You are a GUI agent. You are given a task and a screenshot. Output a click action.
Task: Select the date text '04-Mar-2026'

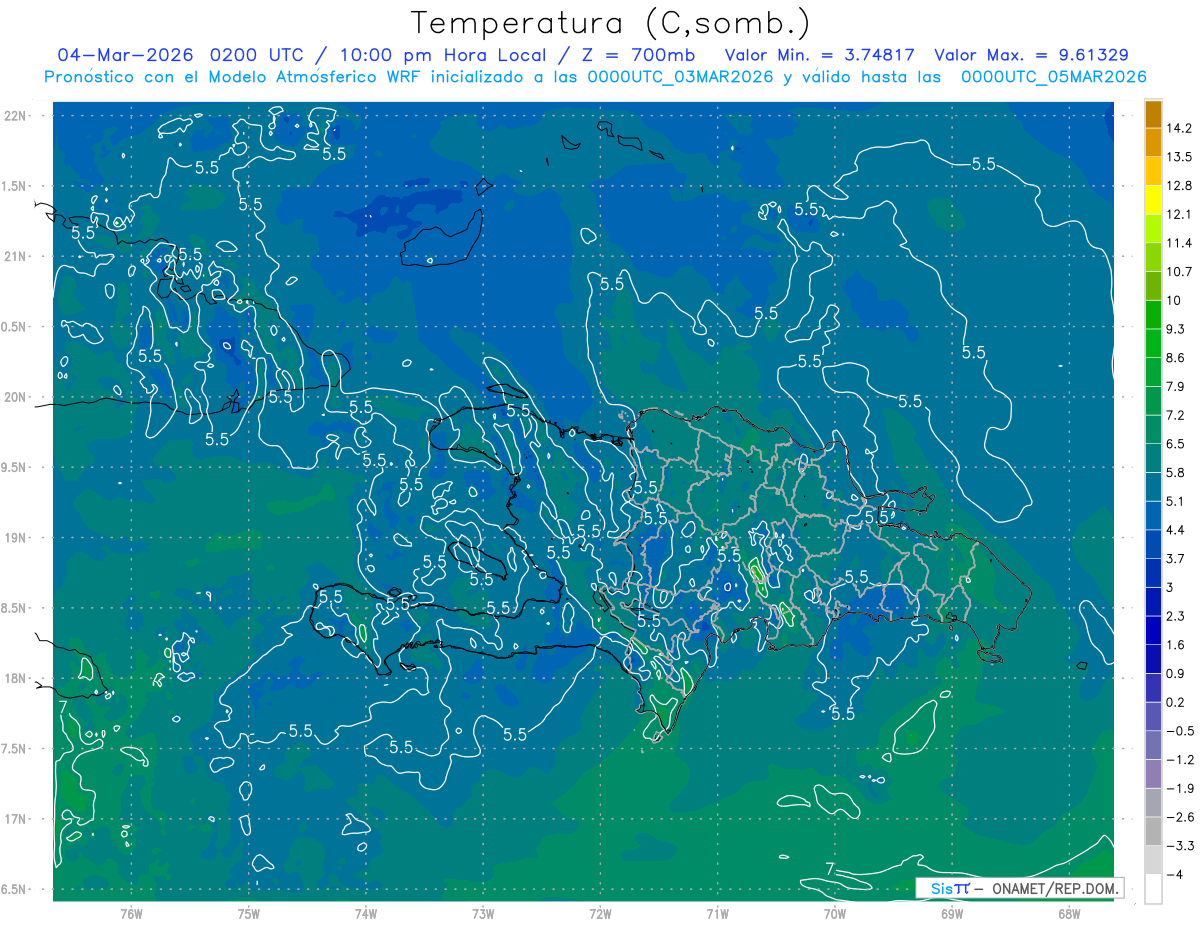tap(124, 55)
